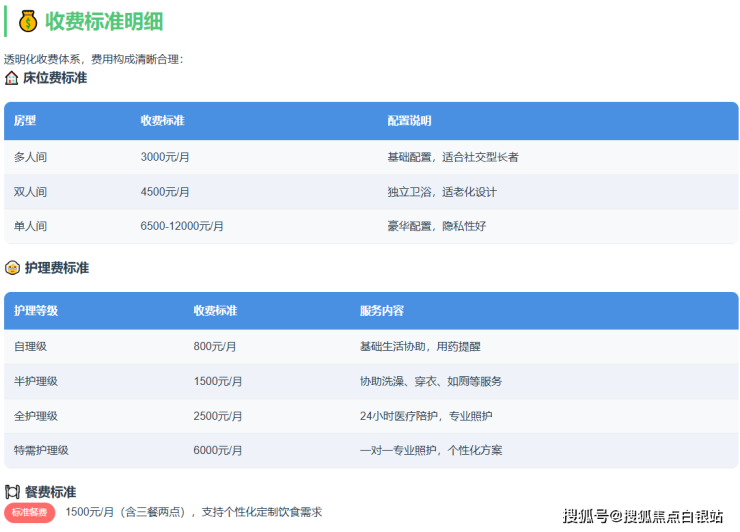Image resolution: width=740 pixels, height=532 pixels.
Task: Click the 1500元/月（含三餐两点） meal fee text
Action: coord(126,512)
